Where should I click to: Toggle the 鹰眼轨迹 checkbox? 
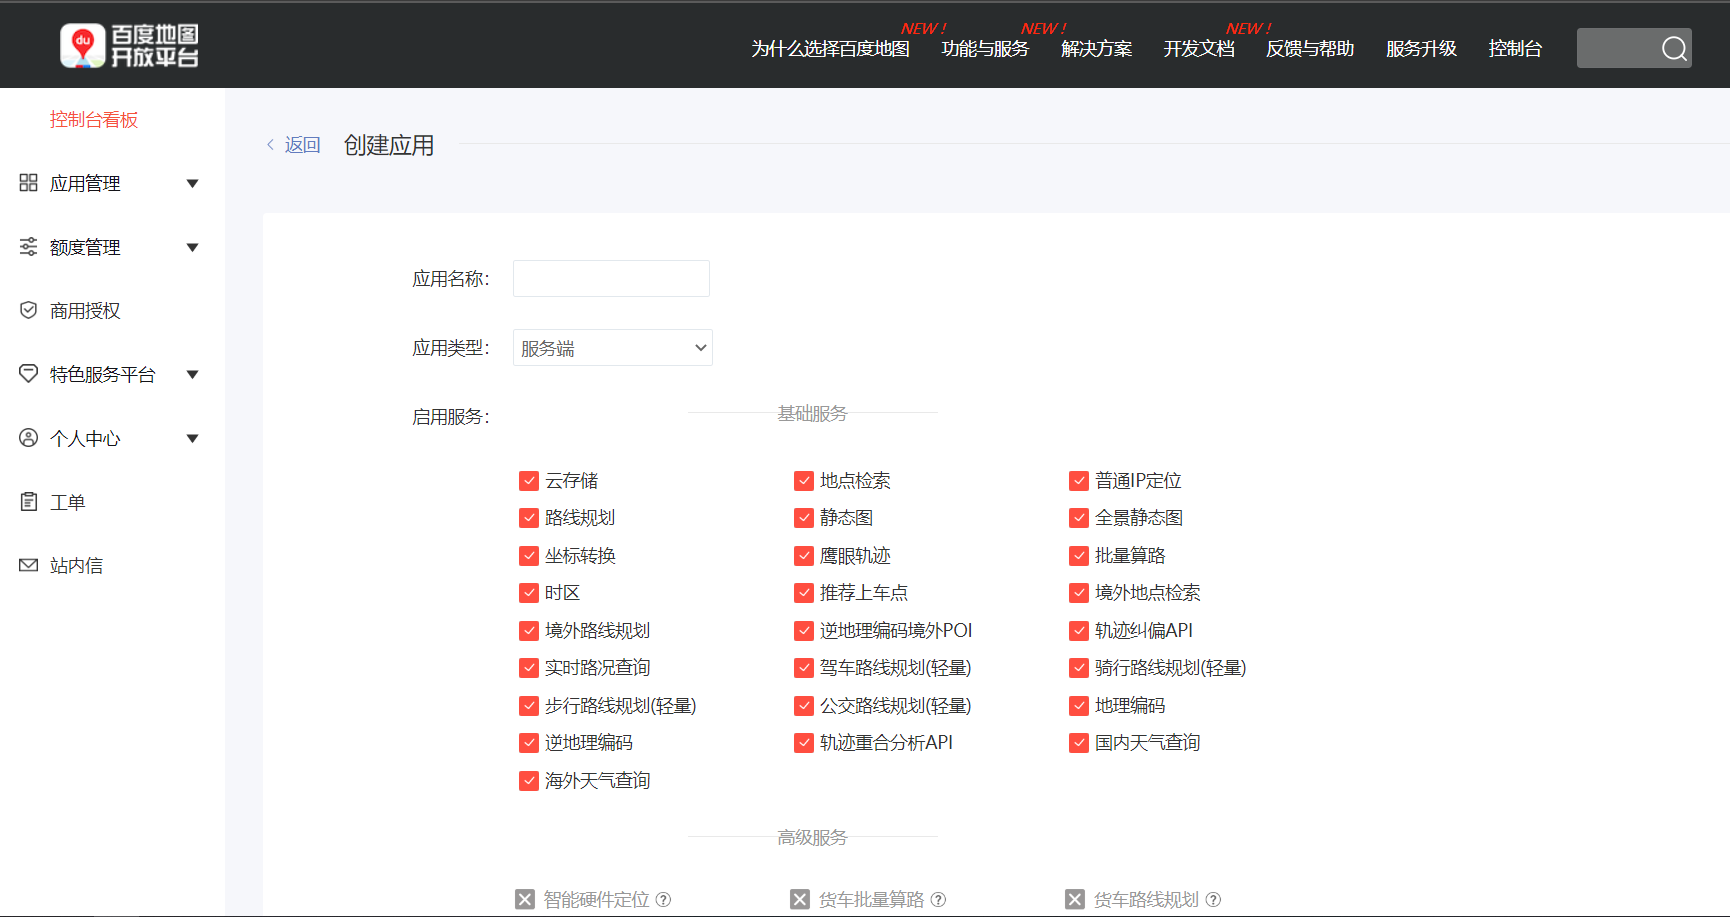[804, 556]
